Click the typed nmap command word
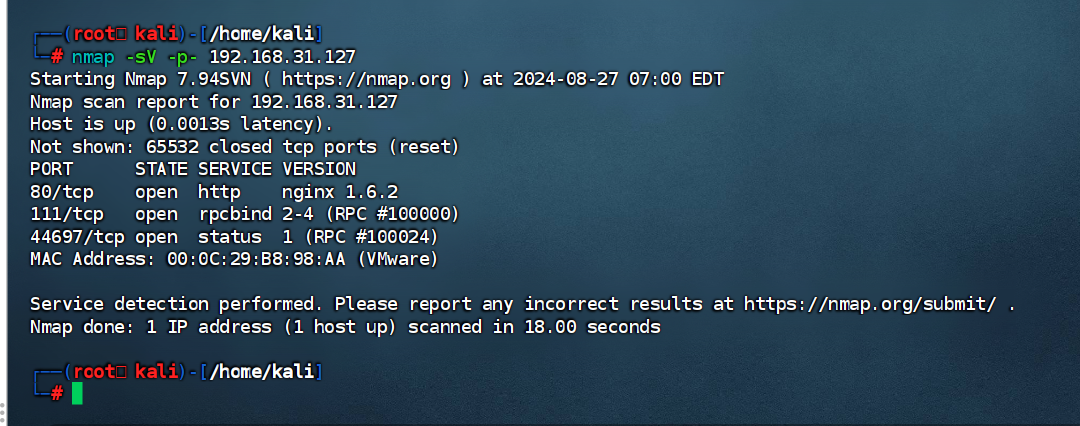 tap(93, 56)
